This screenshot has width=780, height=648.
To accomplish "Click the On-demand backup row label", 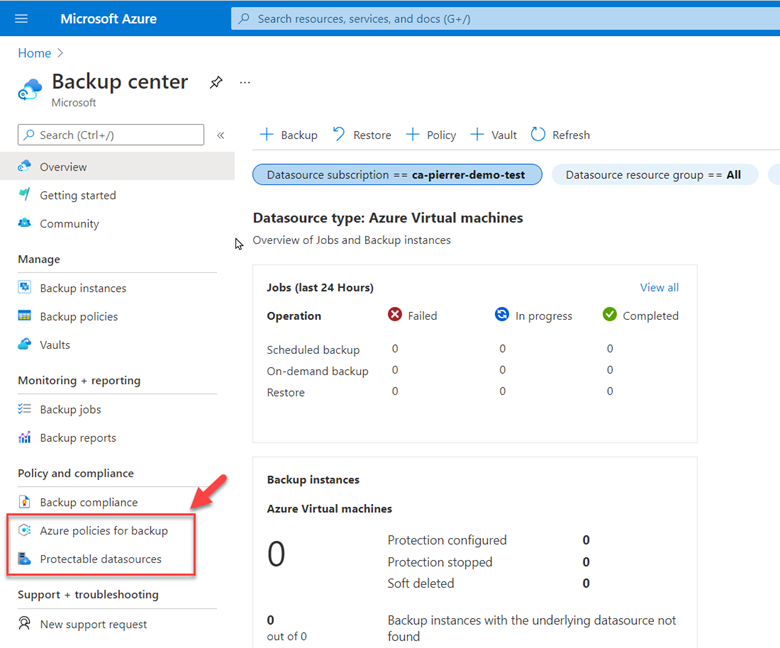I will [317, 371].
